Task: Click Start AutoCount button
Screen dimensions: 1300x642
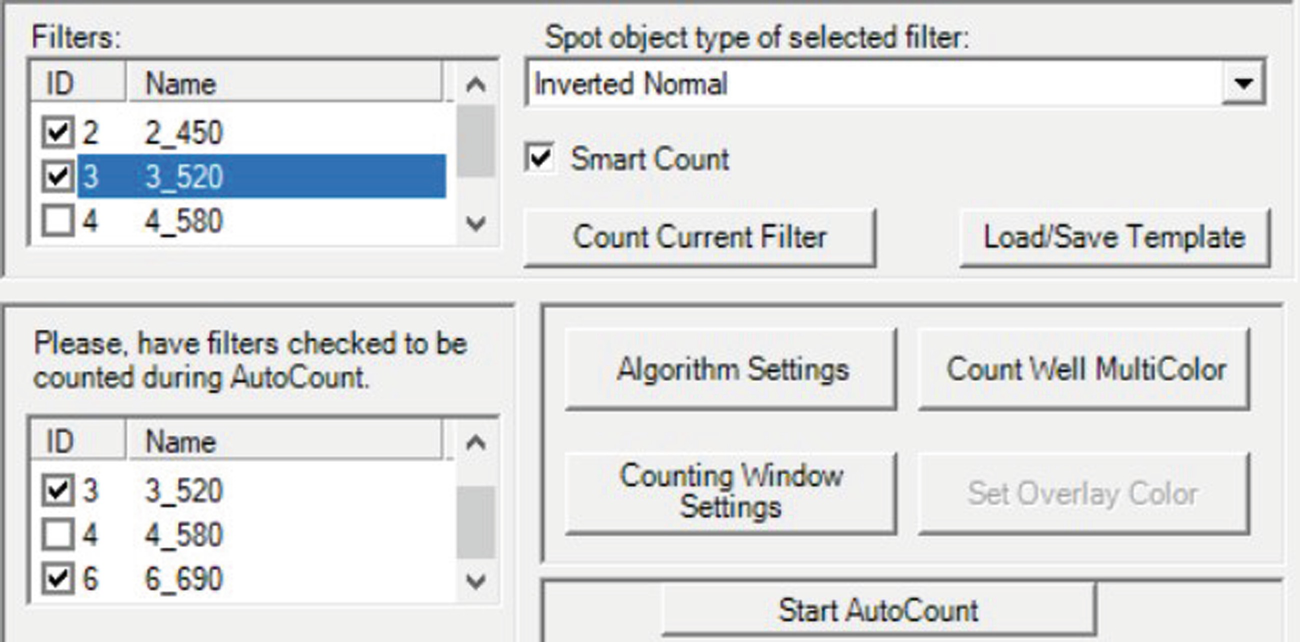Action: (x=878, y=610)
